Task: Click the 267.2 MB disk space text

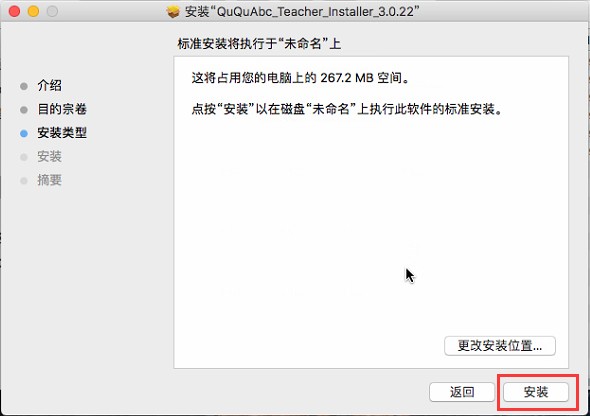Action: pyautogui.click(x=347, y=78)
